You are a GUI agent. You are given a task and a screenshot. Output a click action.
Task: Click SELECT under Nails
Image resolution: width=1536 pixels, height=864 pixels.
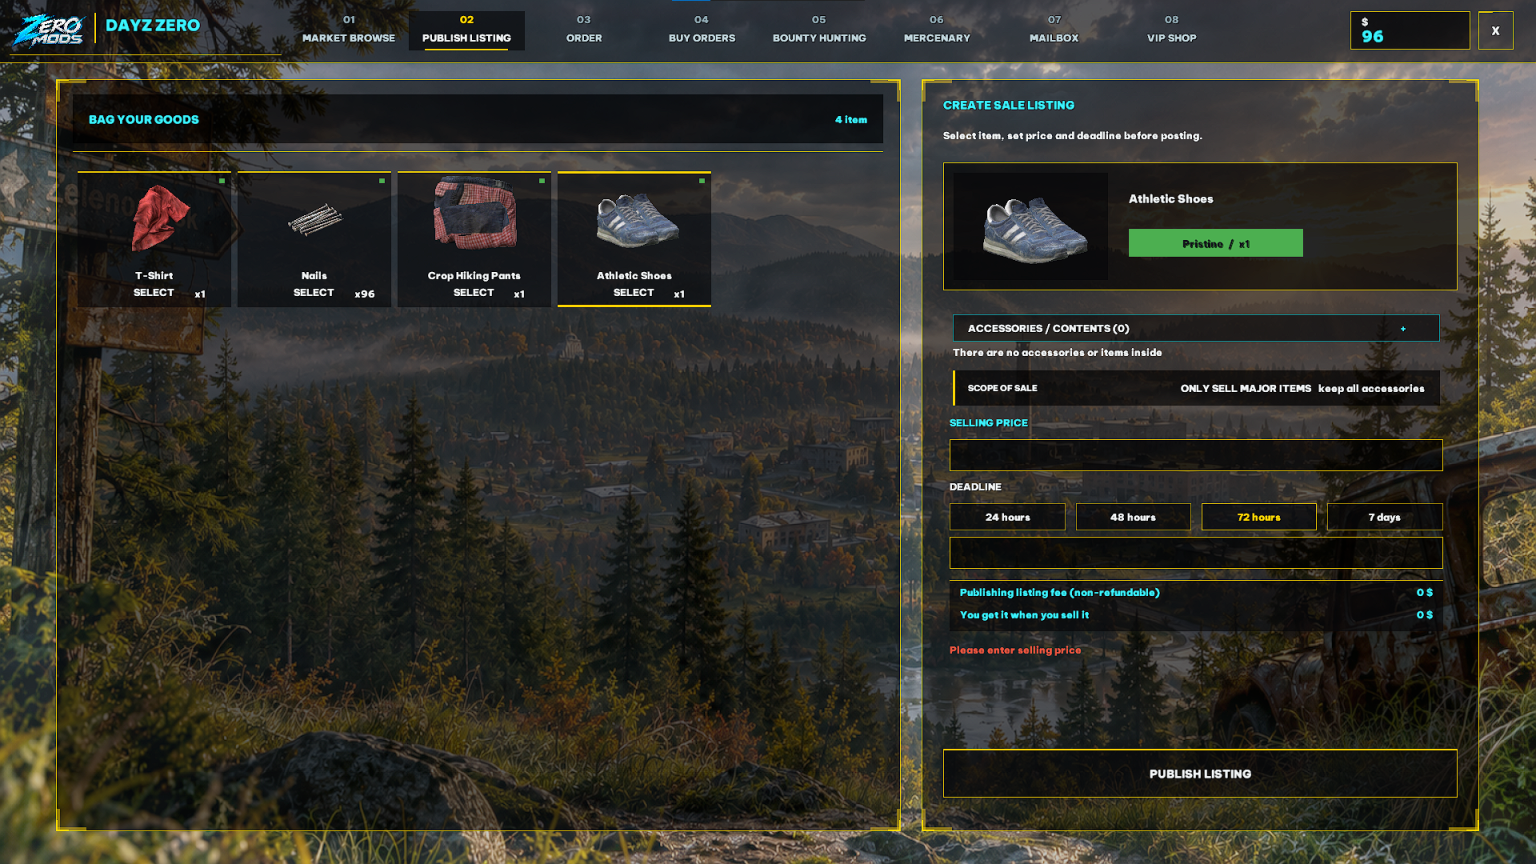tap(314, 293)
